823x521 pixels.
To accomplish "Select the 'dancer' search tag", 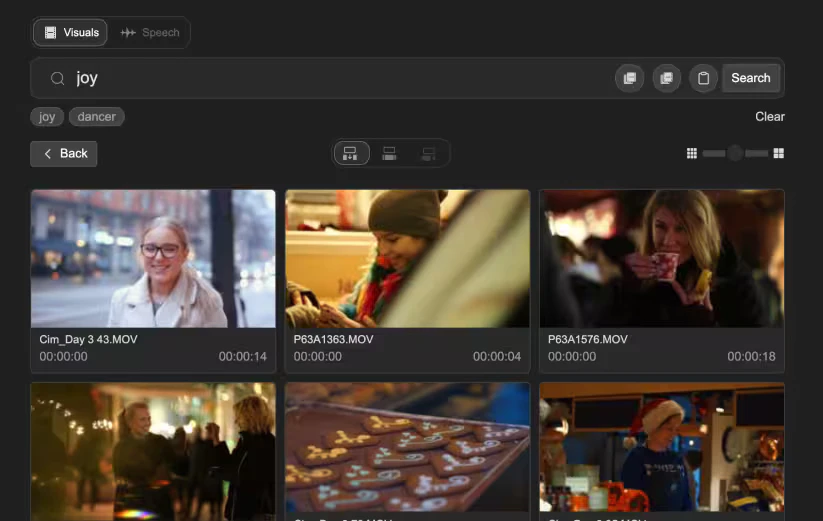I will (97, 117).
